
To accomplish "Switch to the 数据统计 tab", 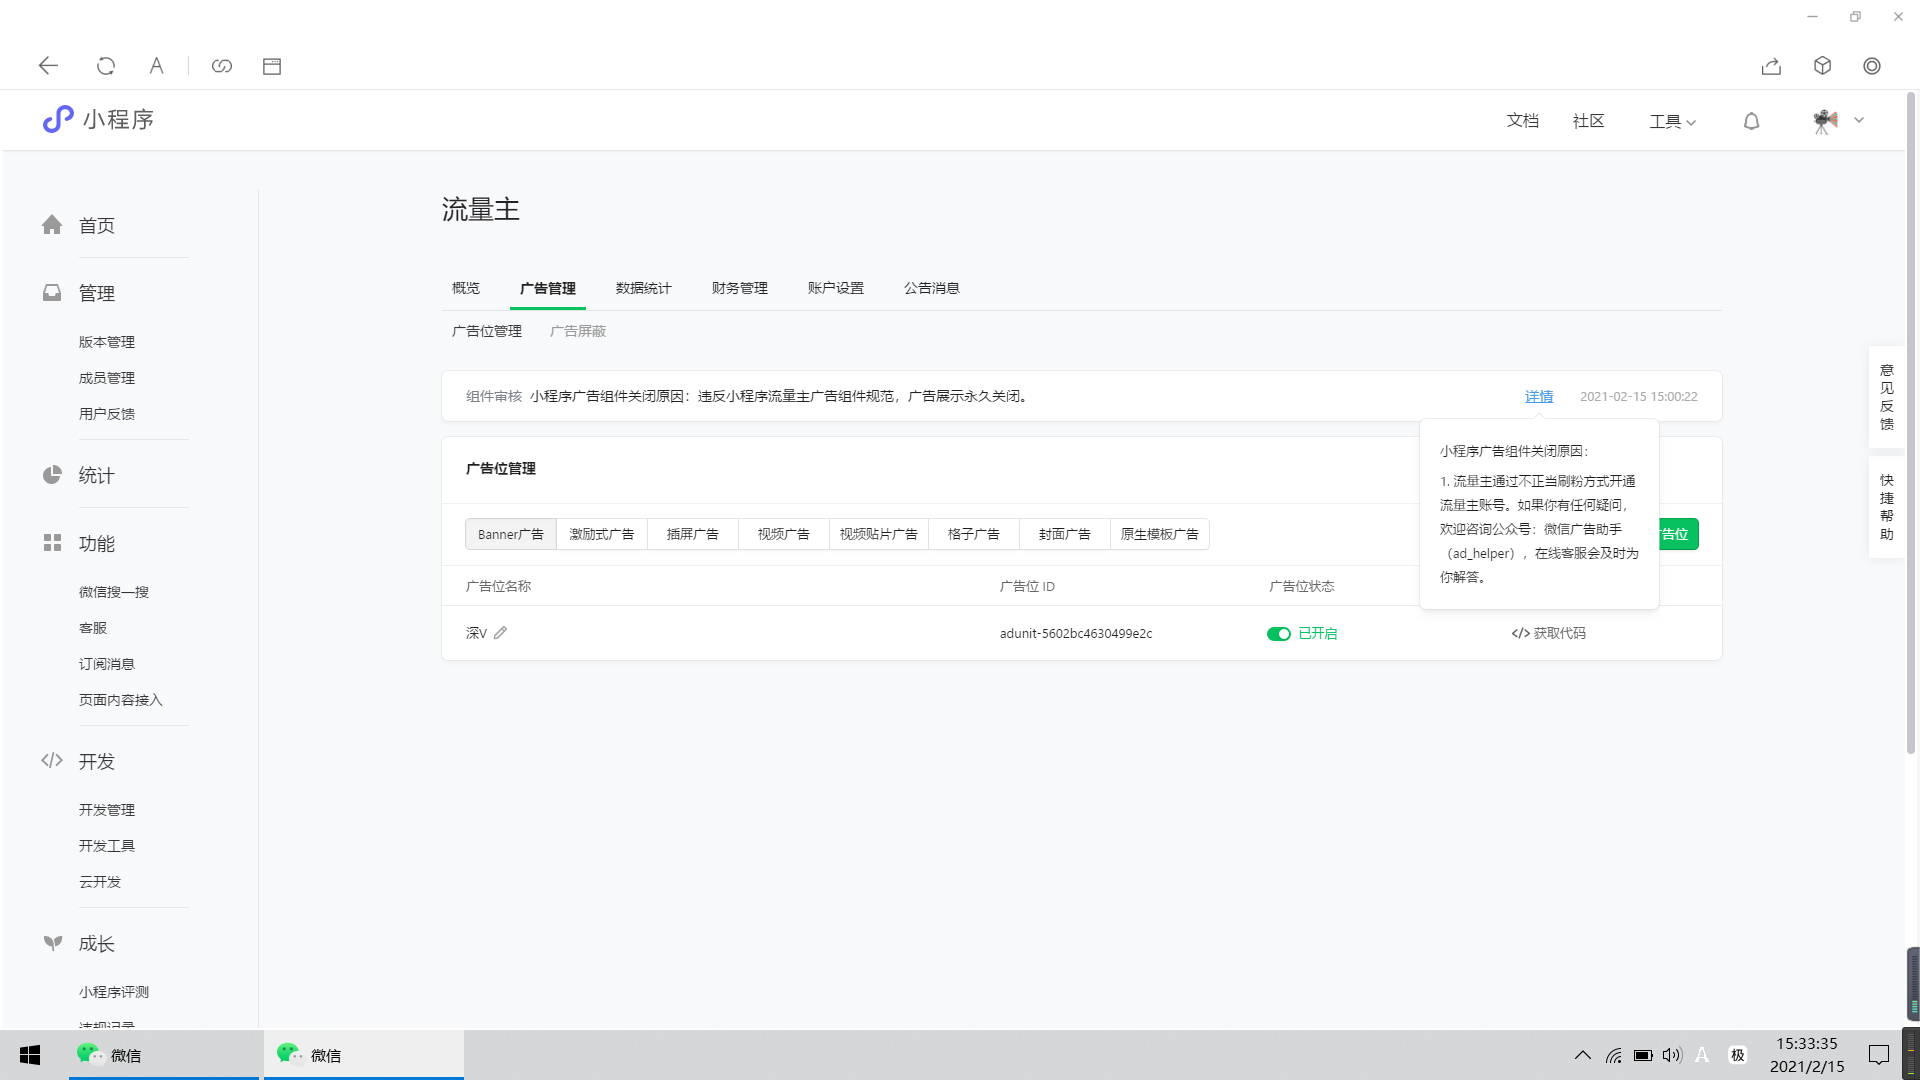I will pos(643,288).
